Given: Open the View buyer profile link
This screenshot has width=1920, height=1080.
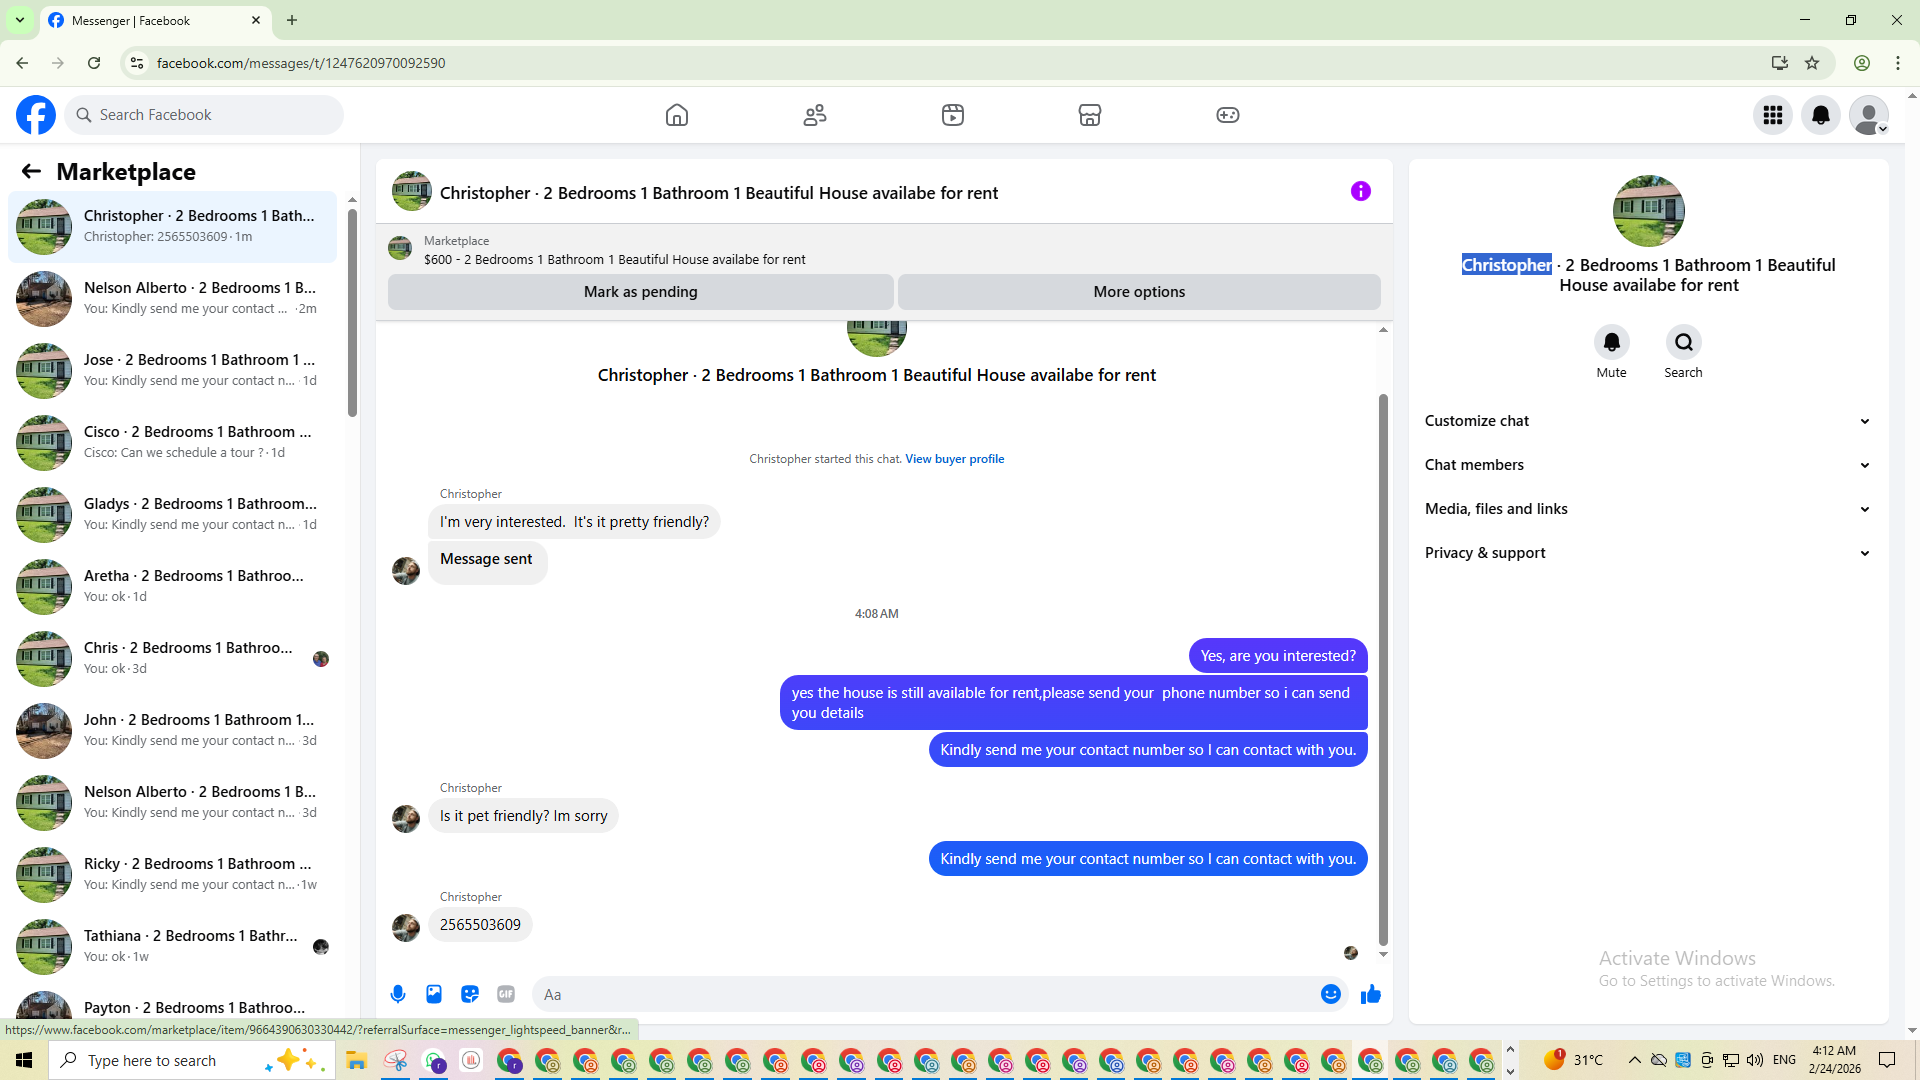Looking at the screenshot, I should point(954,459).
